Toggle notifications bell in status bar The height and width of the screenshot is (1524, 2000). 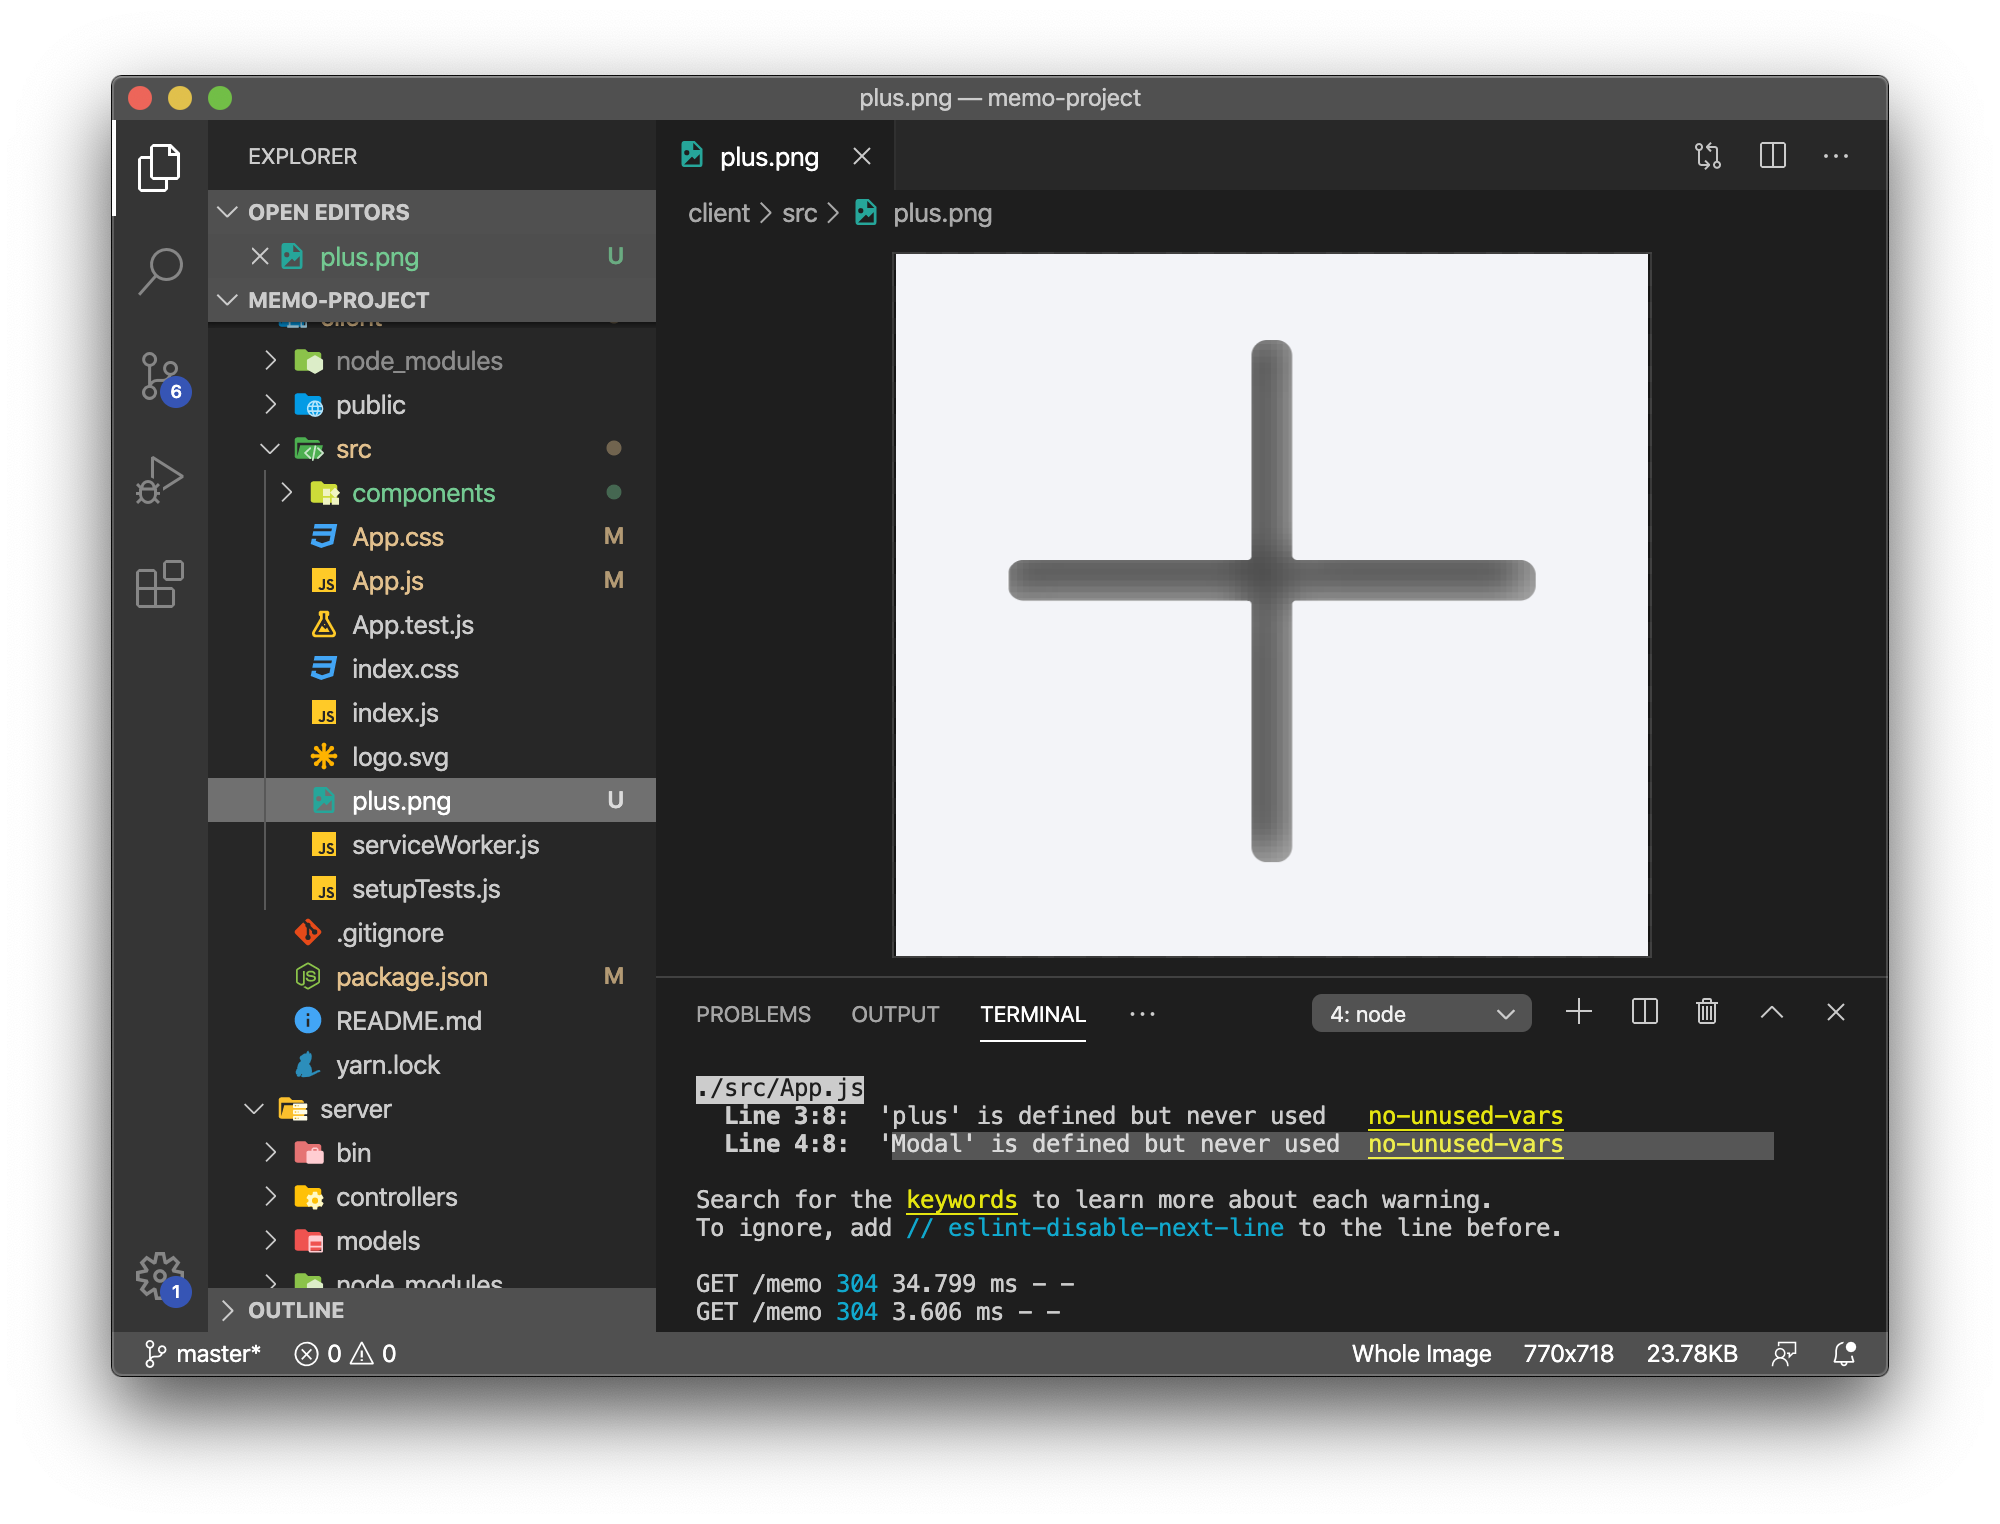click(1844, 1353)
